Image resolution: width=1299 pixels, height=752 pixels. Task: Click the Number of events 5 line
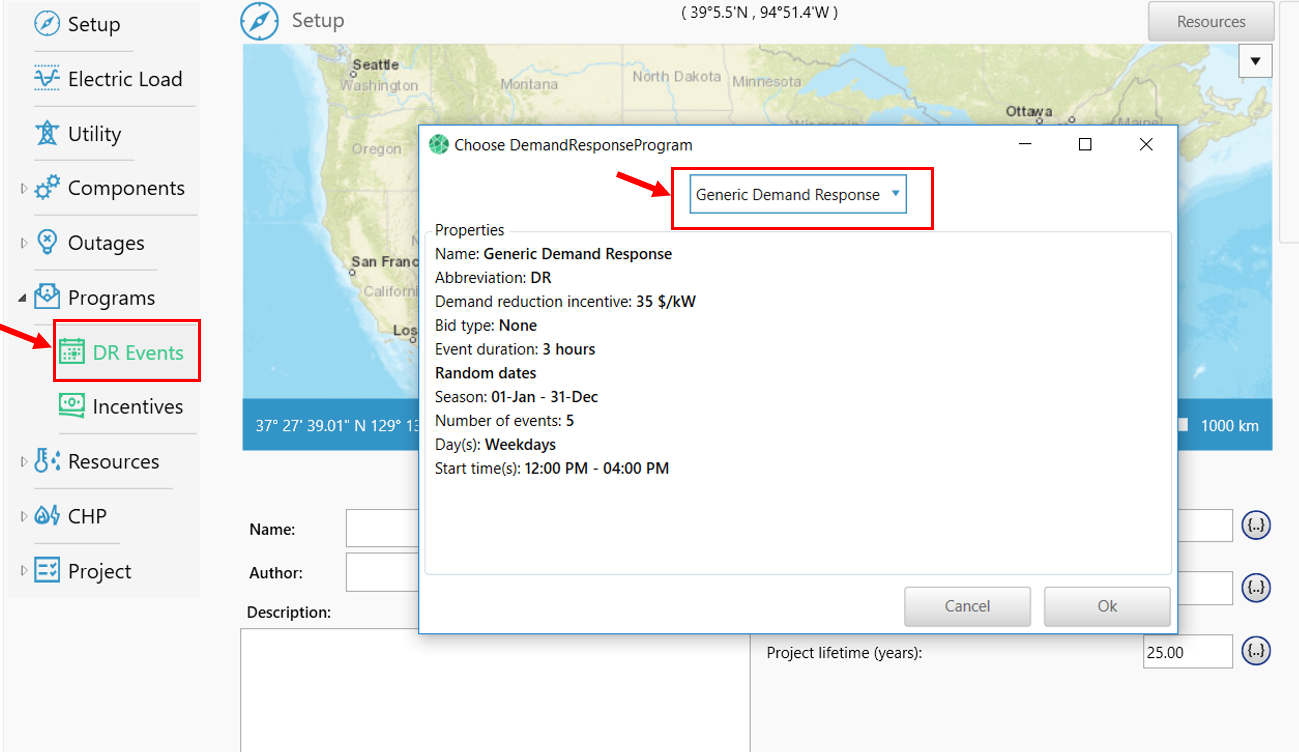coord(504,421)
